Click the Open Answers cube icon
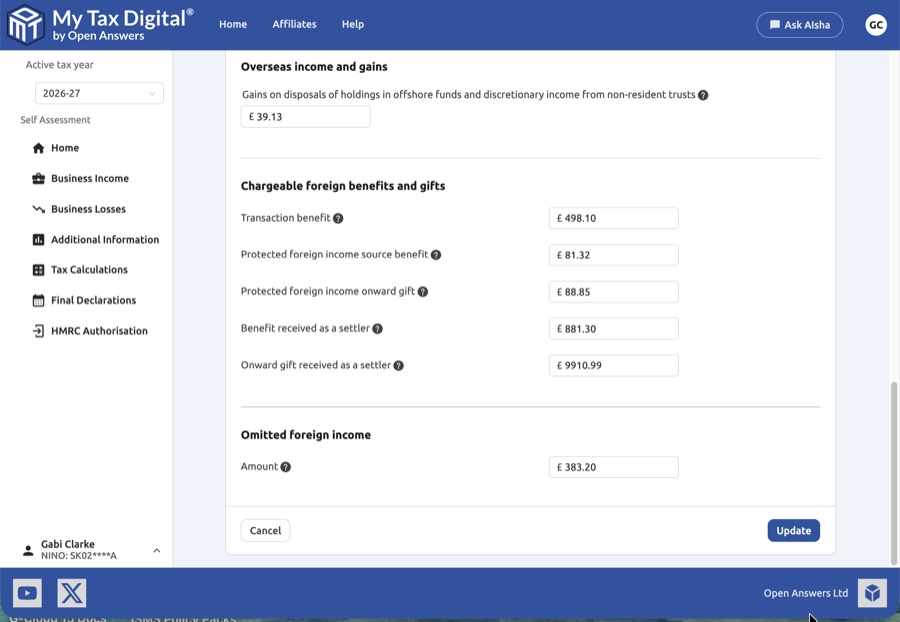The width and height of the screenshot is (900, 622). click(872, 593)
